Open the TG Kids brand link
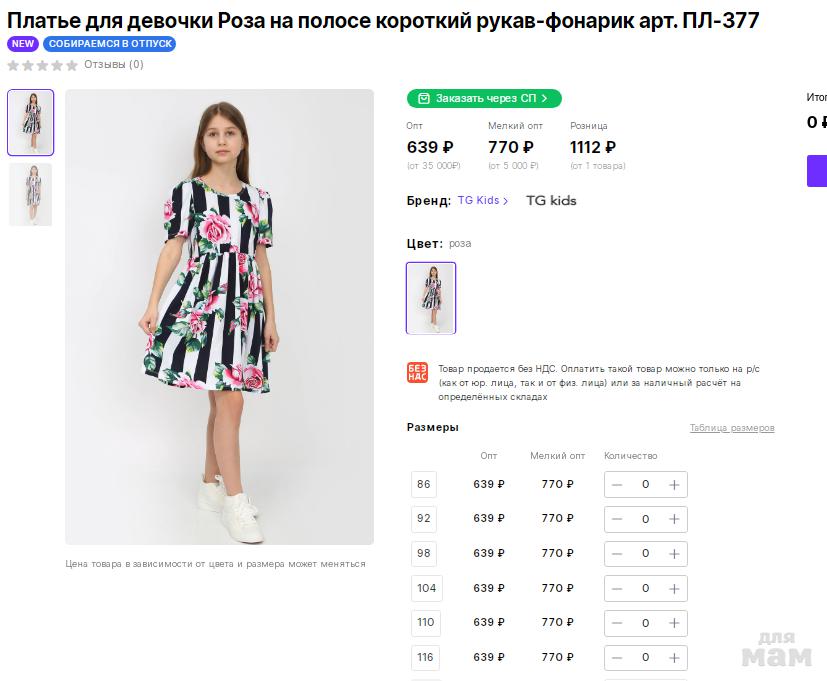 pyautogui.click(x=483, y=201)
